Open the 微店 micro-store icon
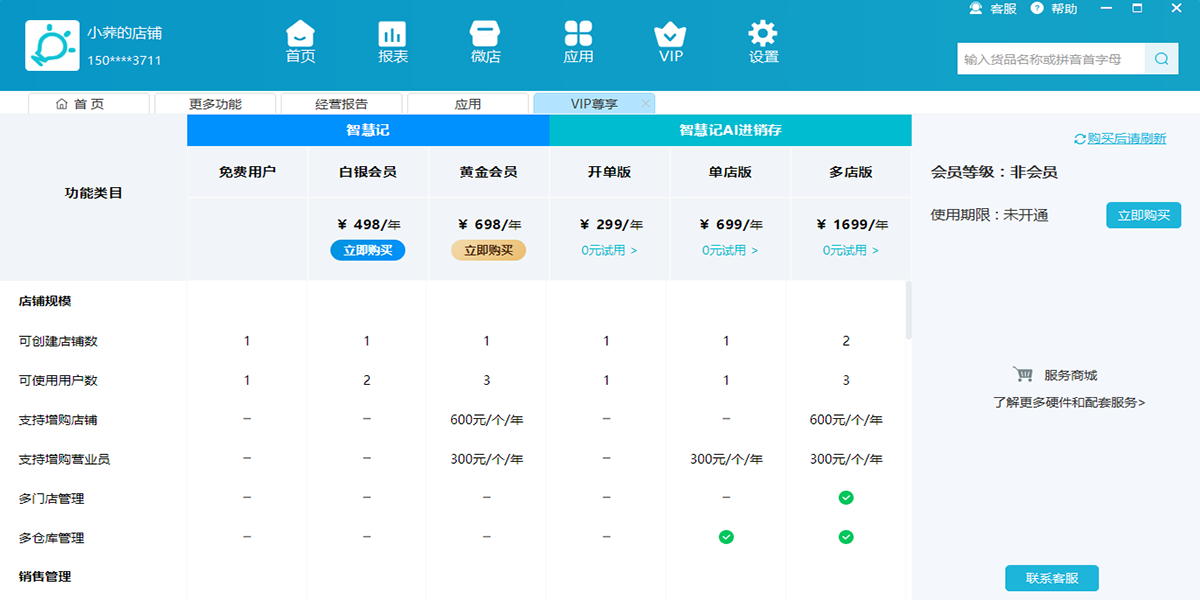Screen dimensions: 1200x600 pos(485,34)
